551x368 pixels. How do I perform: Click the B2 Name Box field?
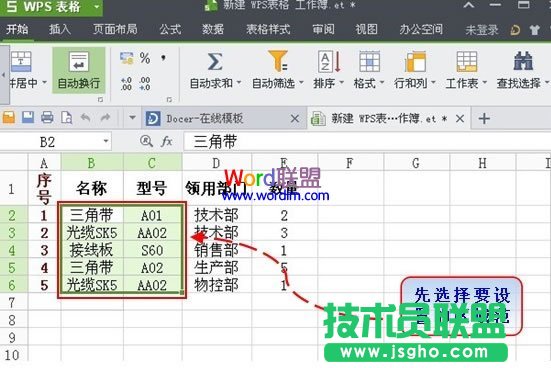click(56, 141)
